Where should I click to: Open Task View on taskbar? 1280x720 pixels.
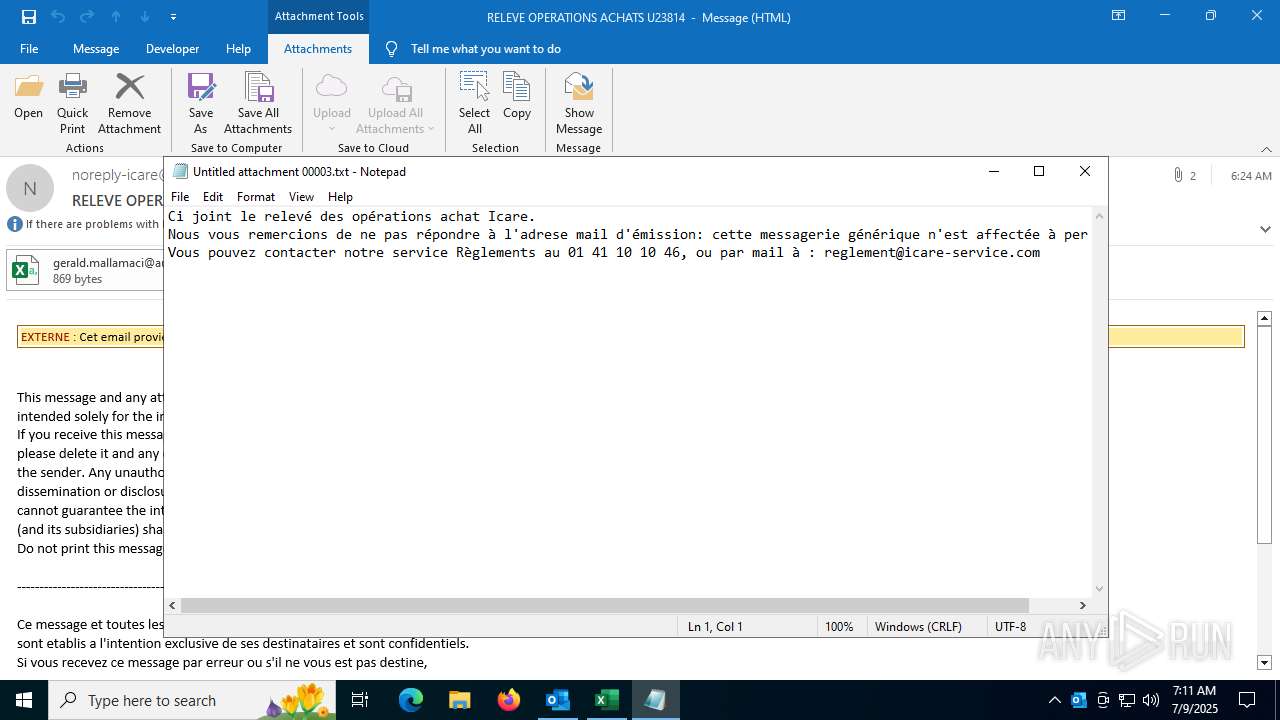360,700
